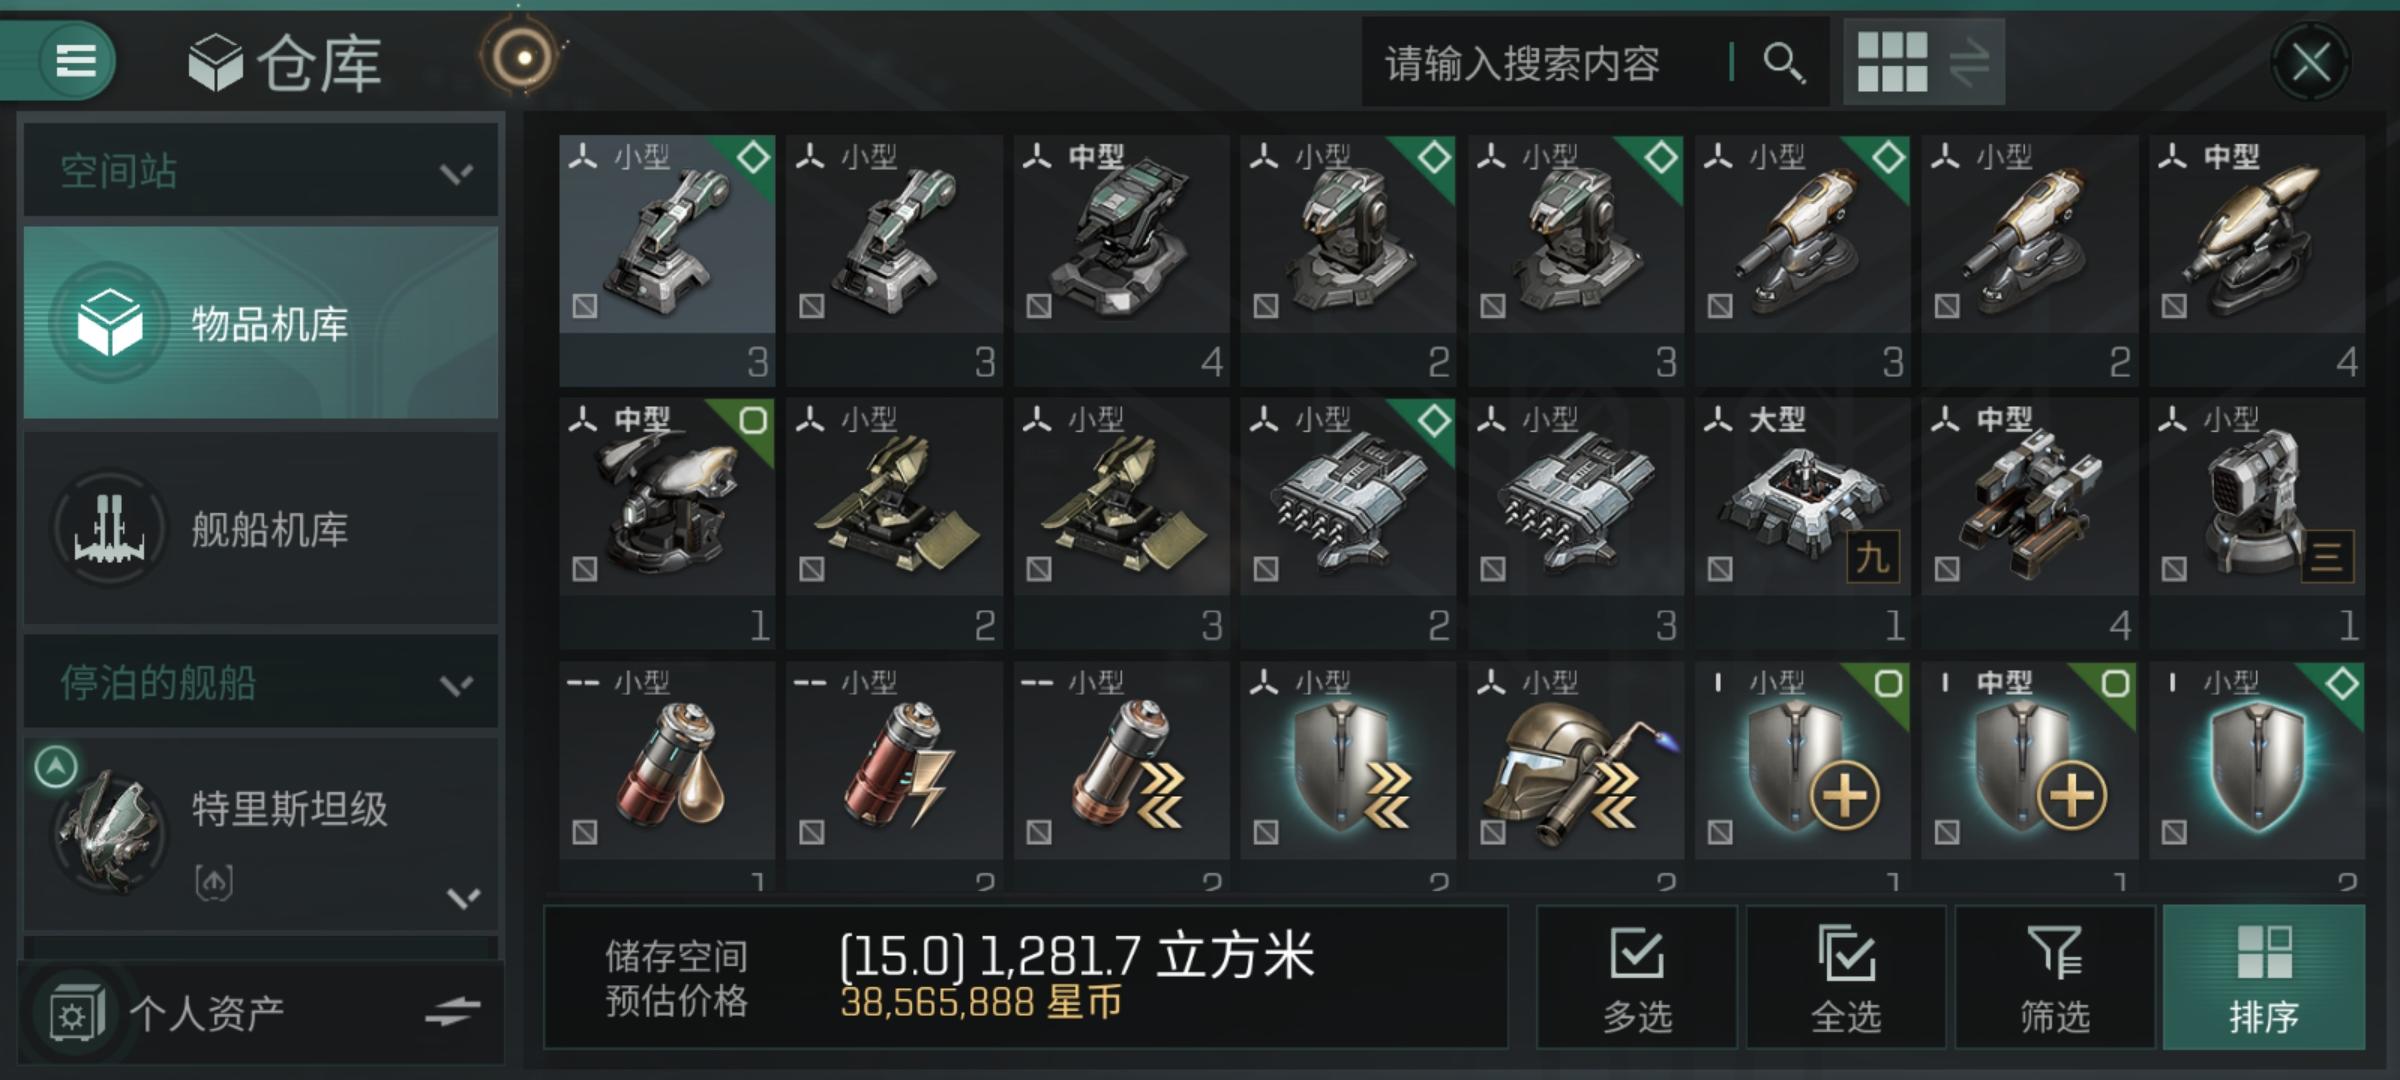2400x1080 pixels.
Task: Switch to grid view icon
Action: 1892,62
